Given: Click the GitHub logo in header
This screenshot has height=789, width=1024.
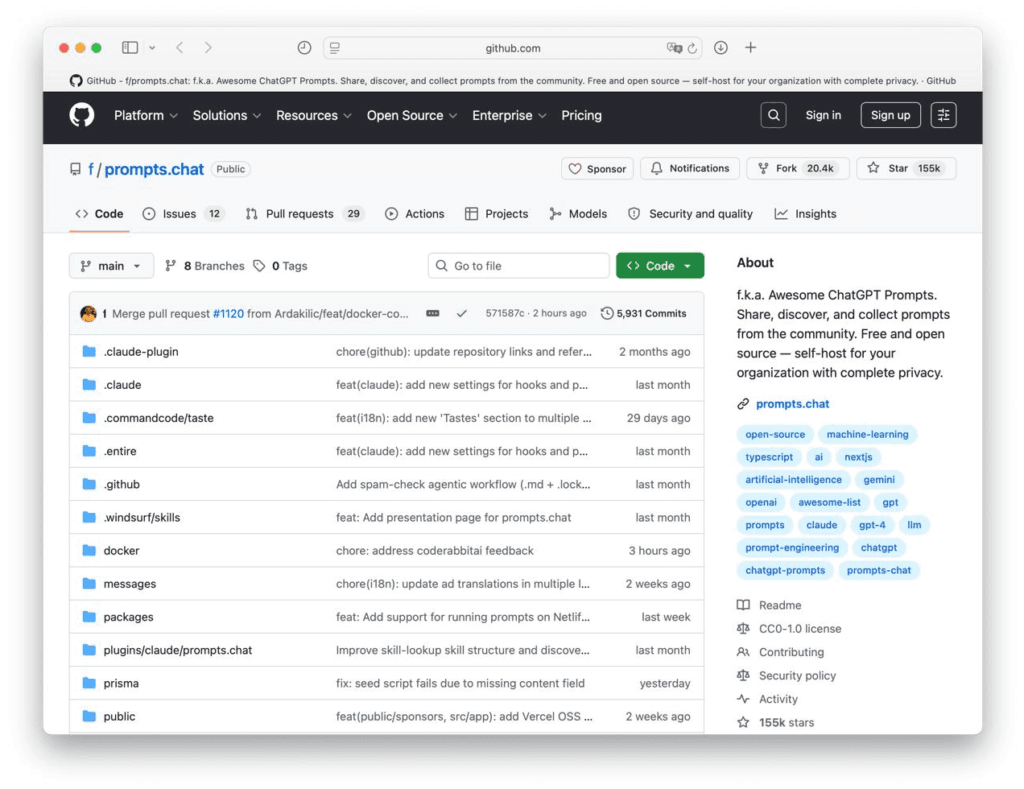Looking at the screenshot, I should (81, 115).
